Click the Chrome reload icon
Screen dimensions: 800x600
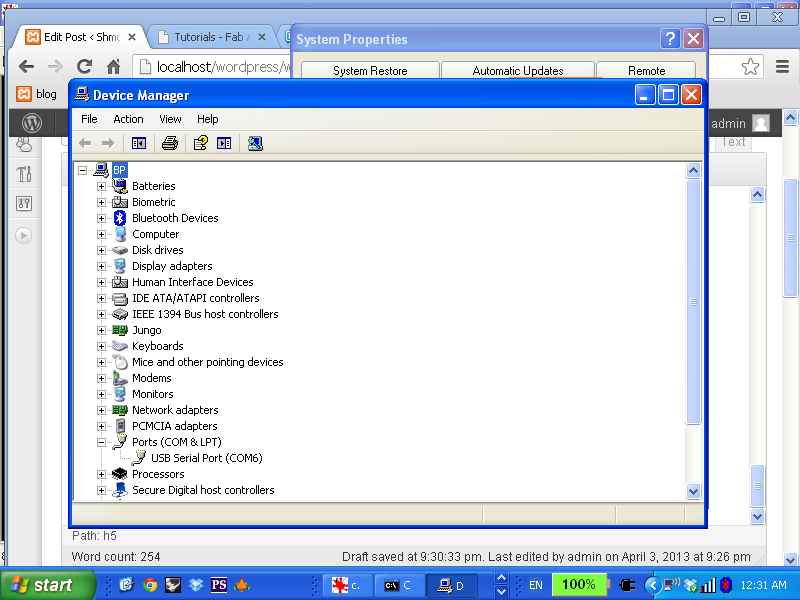(x=84, y=66)
